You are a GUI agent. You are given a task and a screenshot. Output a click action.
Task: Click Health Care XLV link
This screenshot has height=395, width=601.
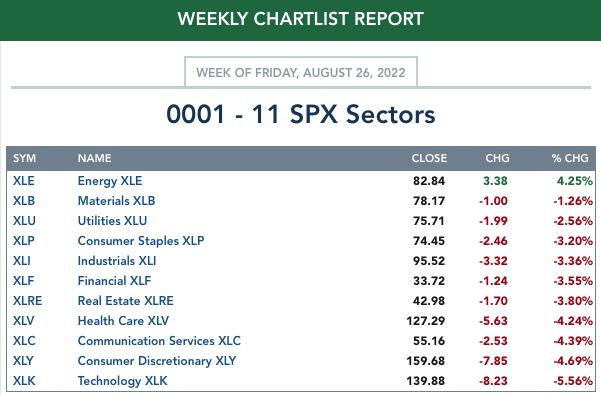[123, 321]
